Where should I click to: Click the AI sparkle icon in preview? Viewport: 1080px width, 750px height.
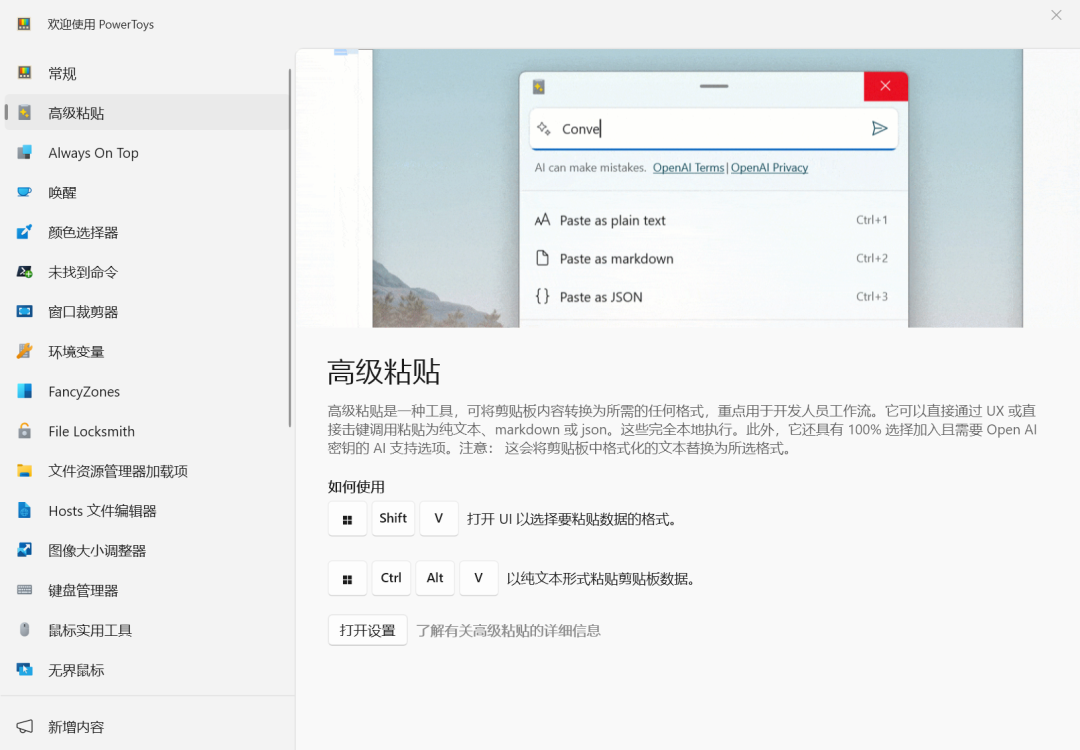coord(543,128)
